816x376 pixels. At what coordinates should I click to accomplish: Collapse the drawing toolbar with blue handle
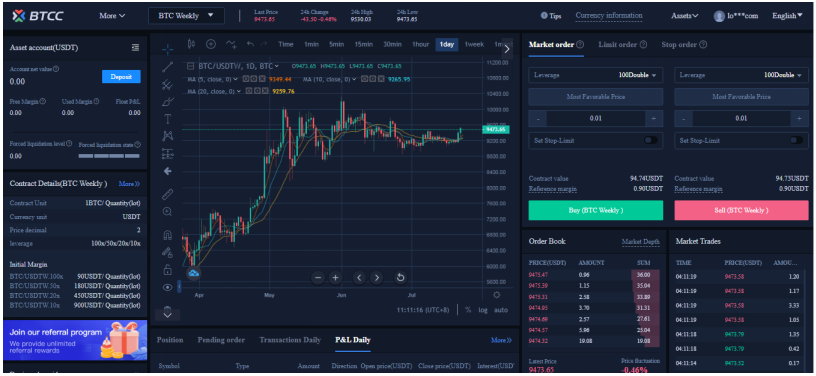point(179,286)
